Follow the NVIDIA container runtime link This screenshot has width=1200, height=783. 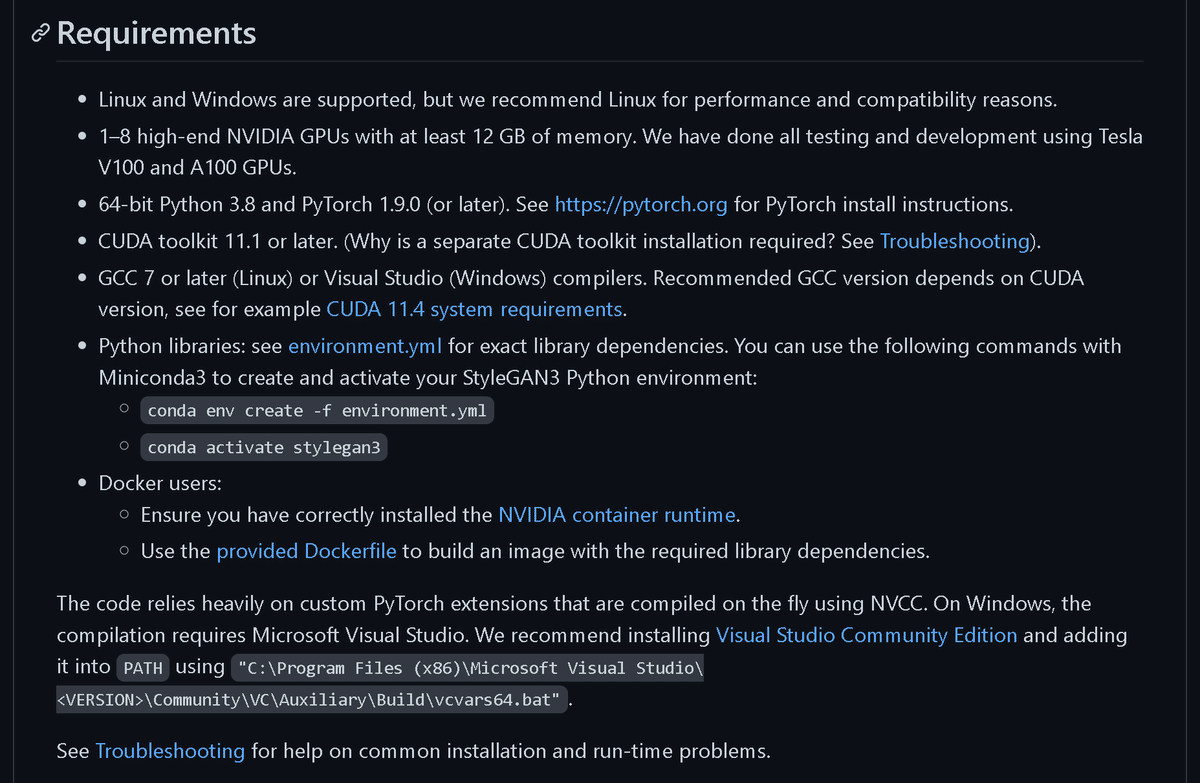click(617, 516)
